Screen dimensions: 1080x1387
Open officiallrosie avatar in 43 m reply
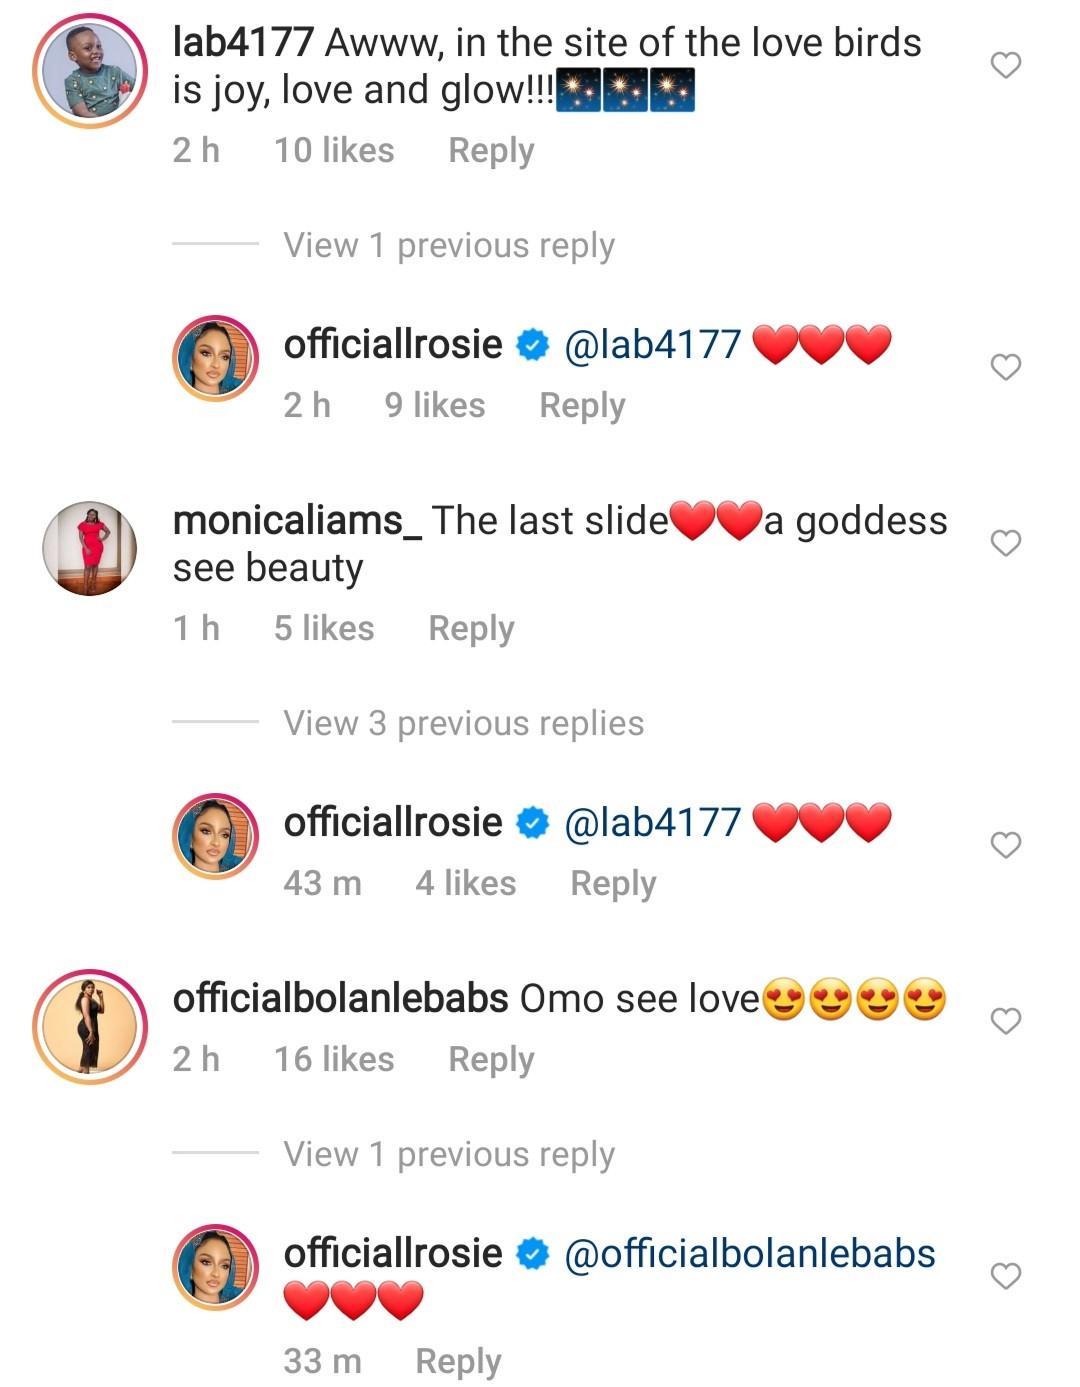click(216, 836)
